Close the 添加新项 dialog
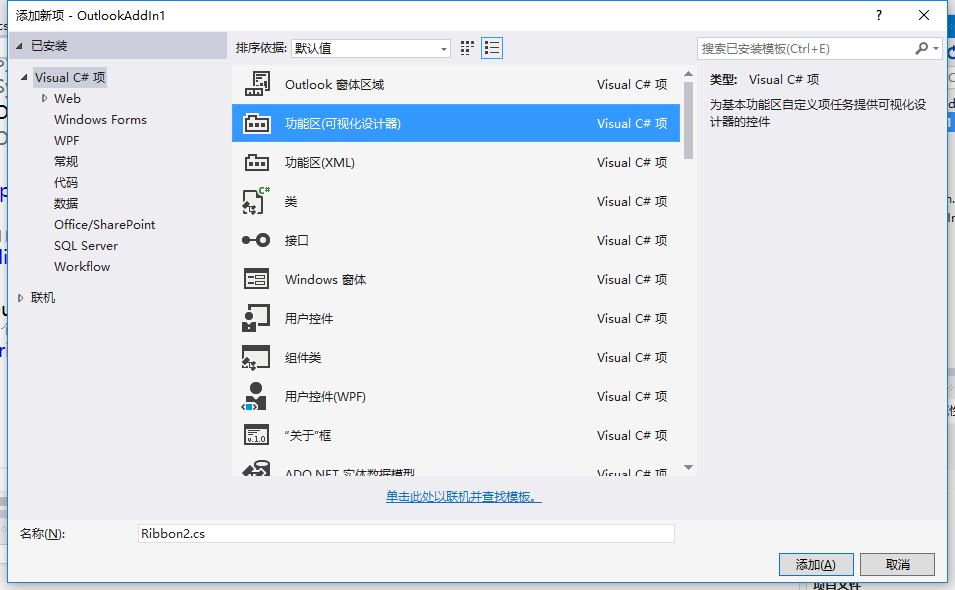This screenshot has width=955, height=590. (924, 15)
